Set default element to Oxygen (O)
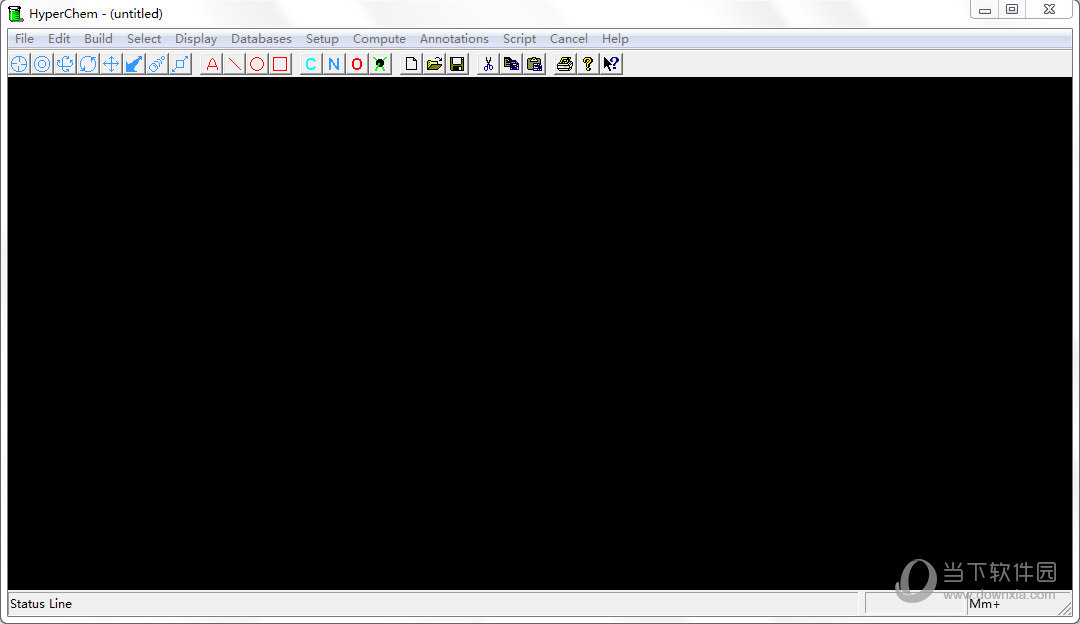The height and width of the screenshot is (624, 1080). [x=357, y=64]
